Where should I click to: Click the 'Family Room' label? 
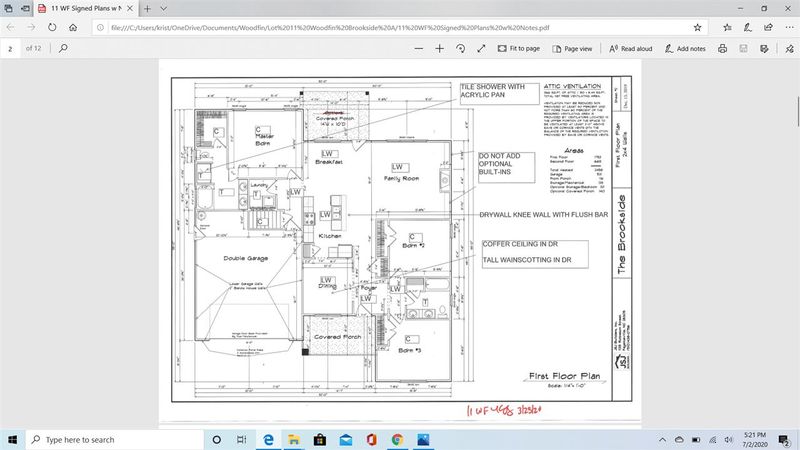(402, 178)
